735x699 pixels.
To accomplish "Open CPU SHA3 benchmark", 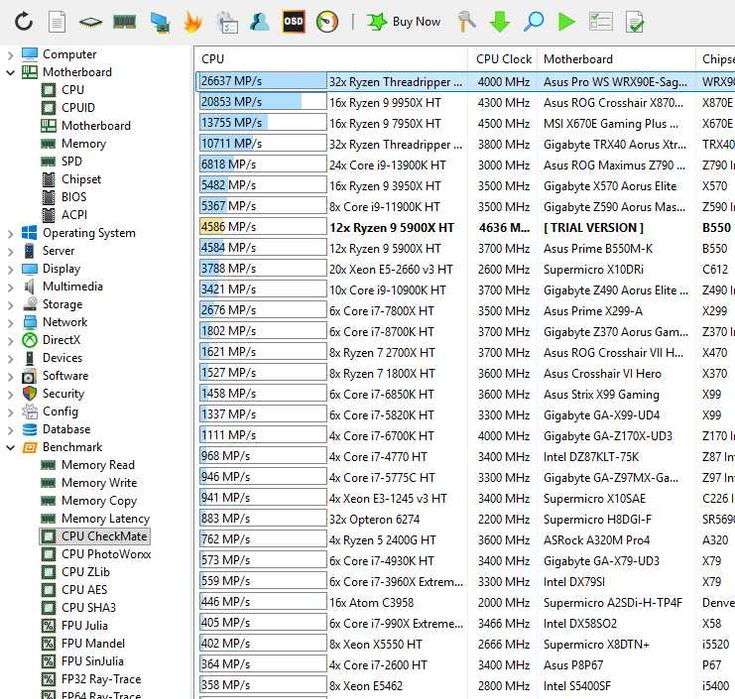I will click(88, 607).
